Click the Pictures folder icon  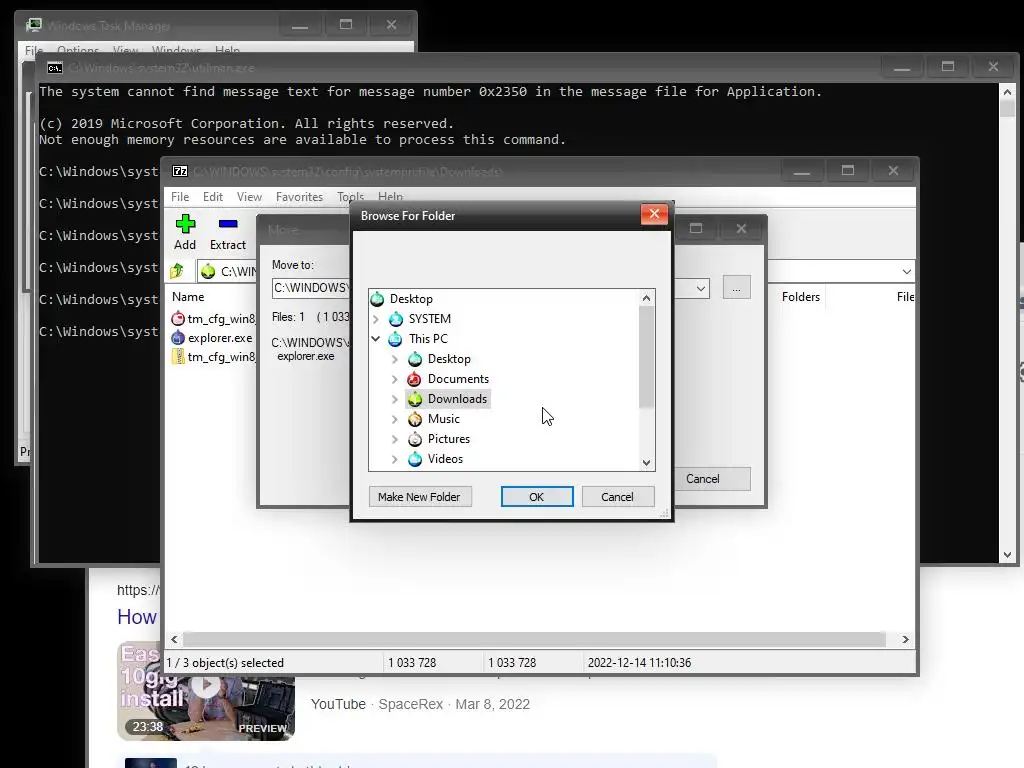pos(415,439)
